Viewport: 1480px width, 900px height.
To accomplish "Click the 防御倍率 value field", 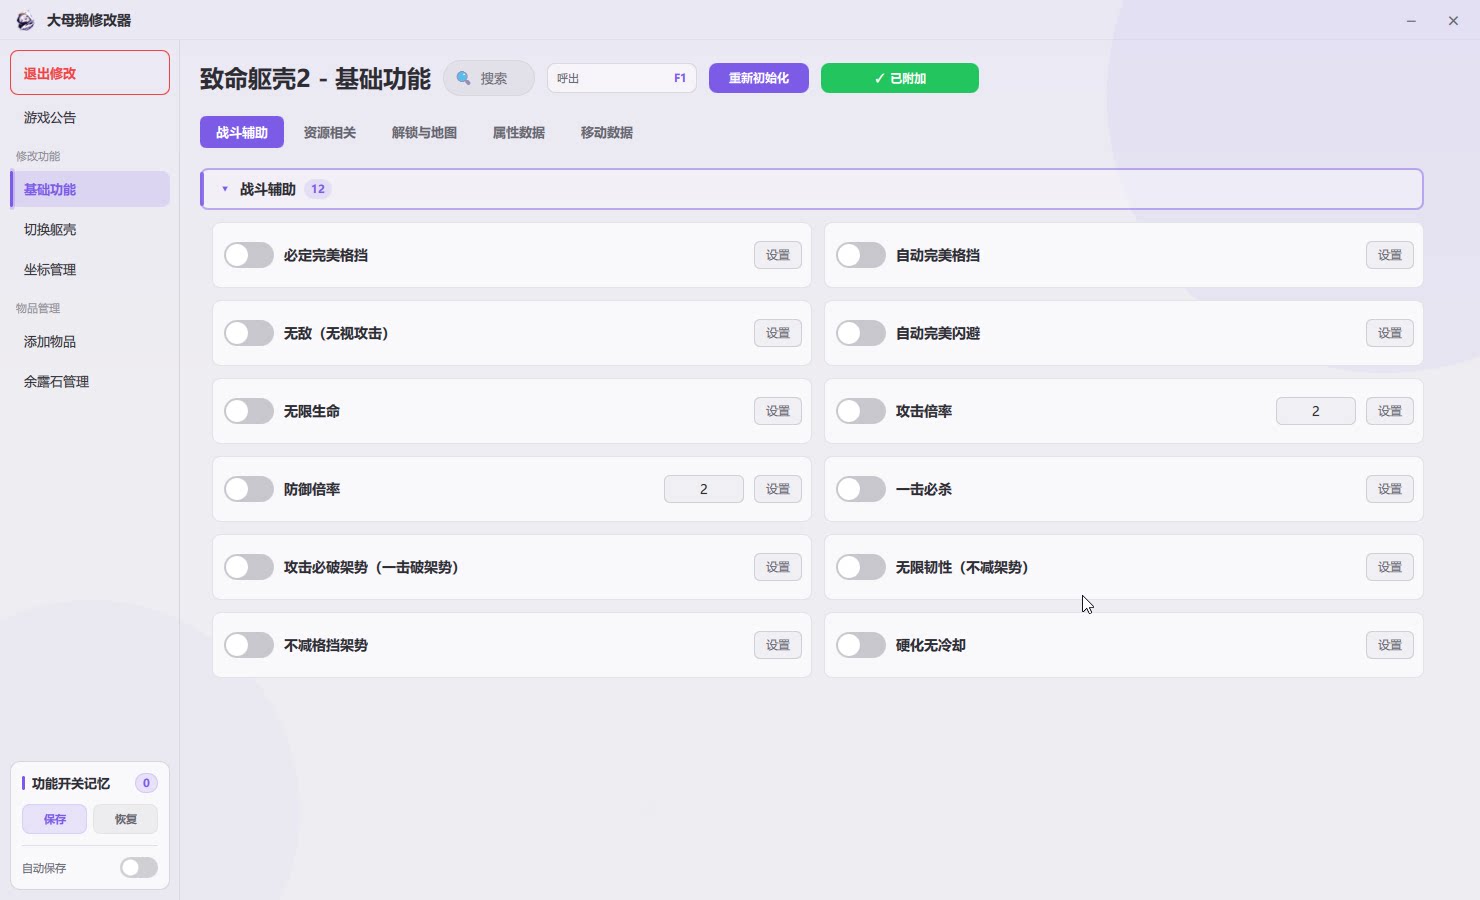I will point(704,489).
